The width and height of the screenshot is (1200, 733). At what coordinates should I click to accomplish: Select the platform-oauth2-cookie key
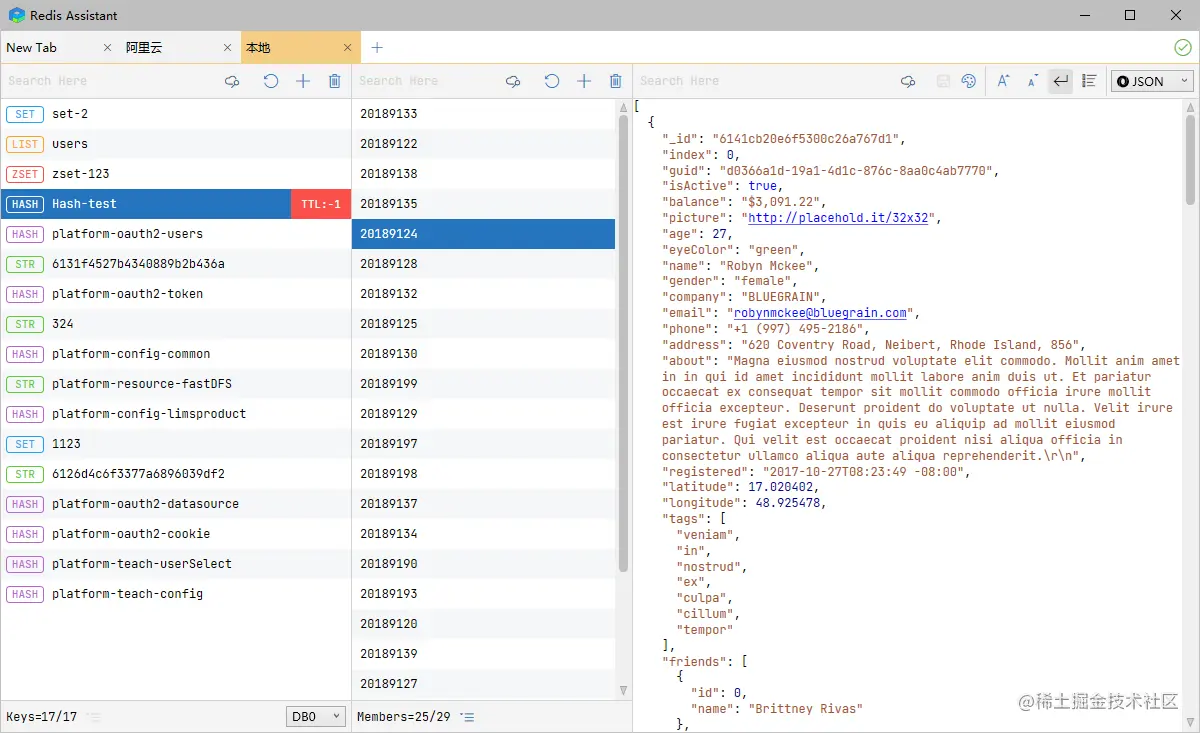point(175,534)
